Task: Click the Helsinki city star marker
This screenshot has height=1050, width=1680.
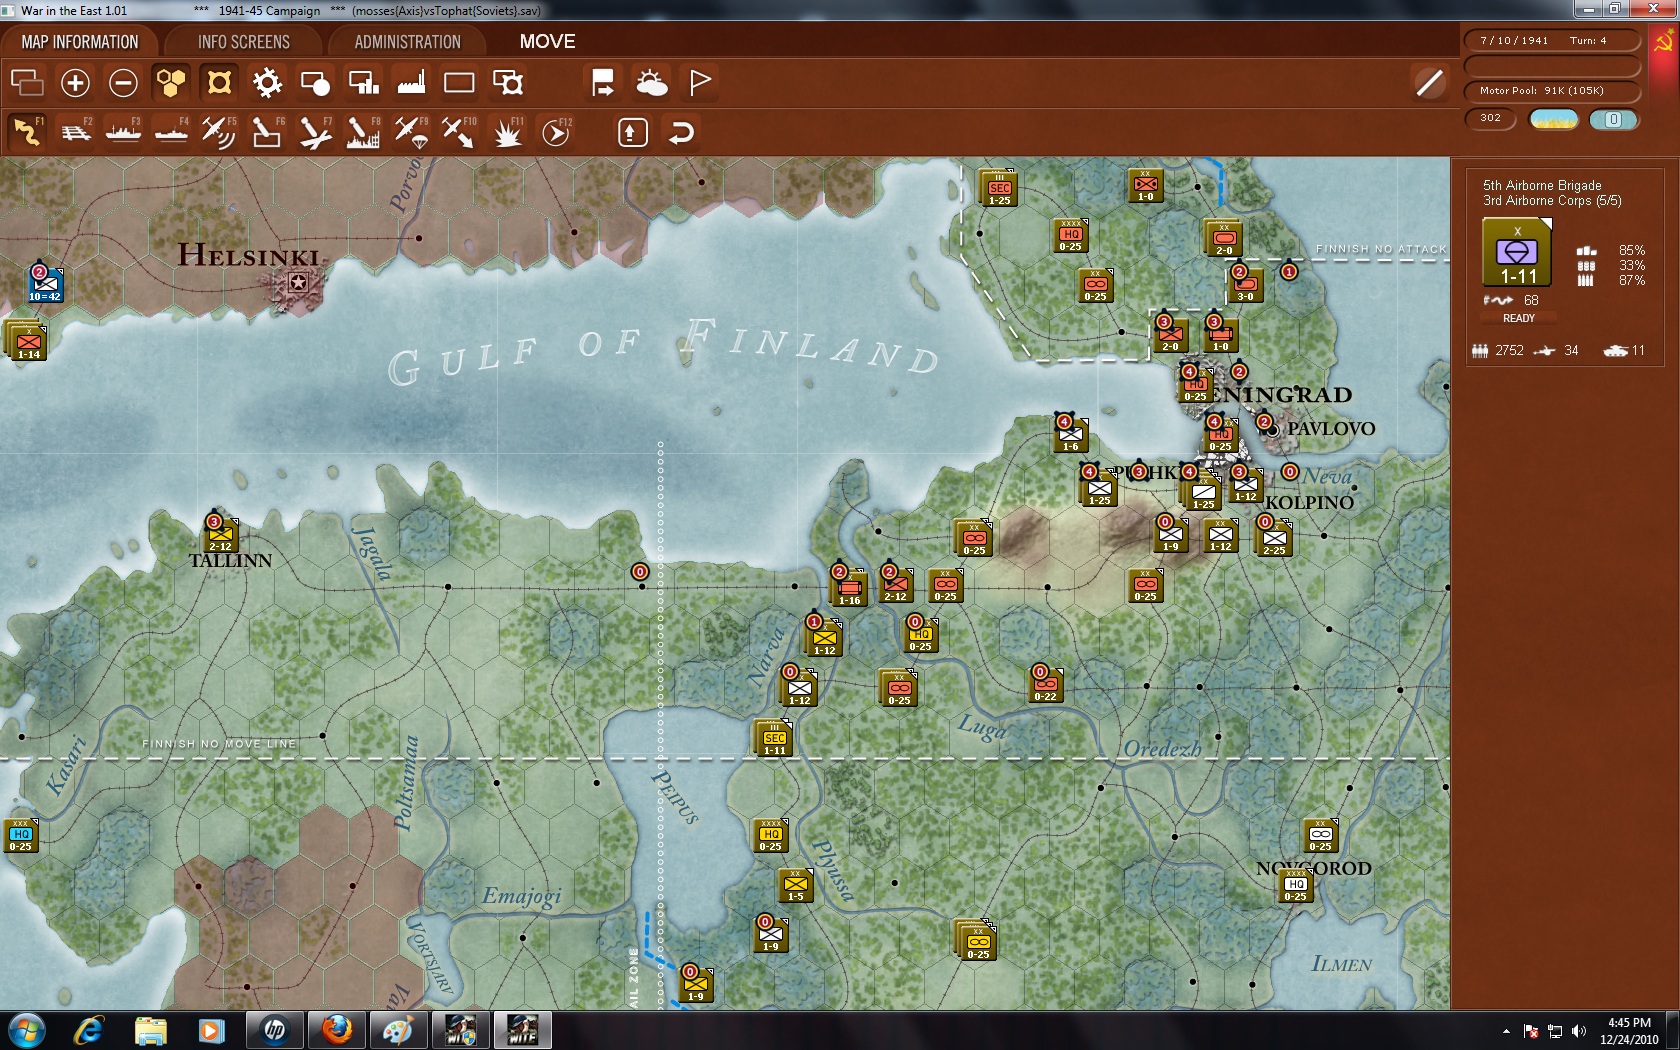Action: [x=297, y=283]
